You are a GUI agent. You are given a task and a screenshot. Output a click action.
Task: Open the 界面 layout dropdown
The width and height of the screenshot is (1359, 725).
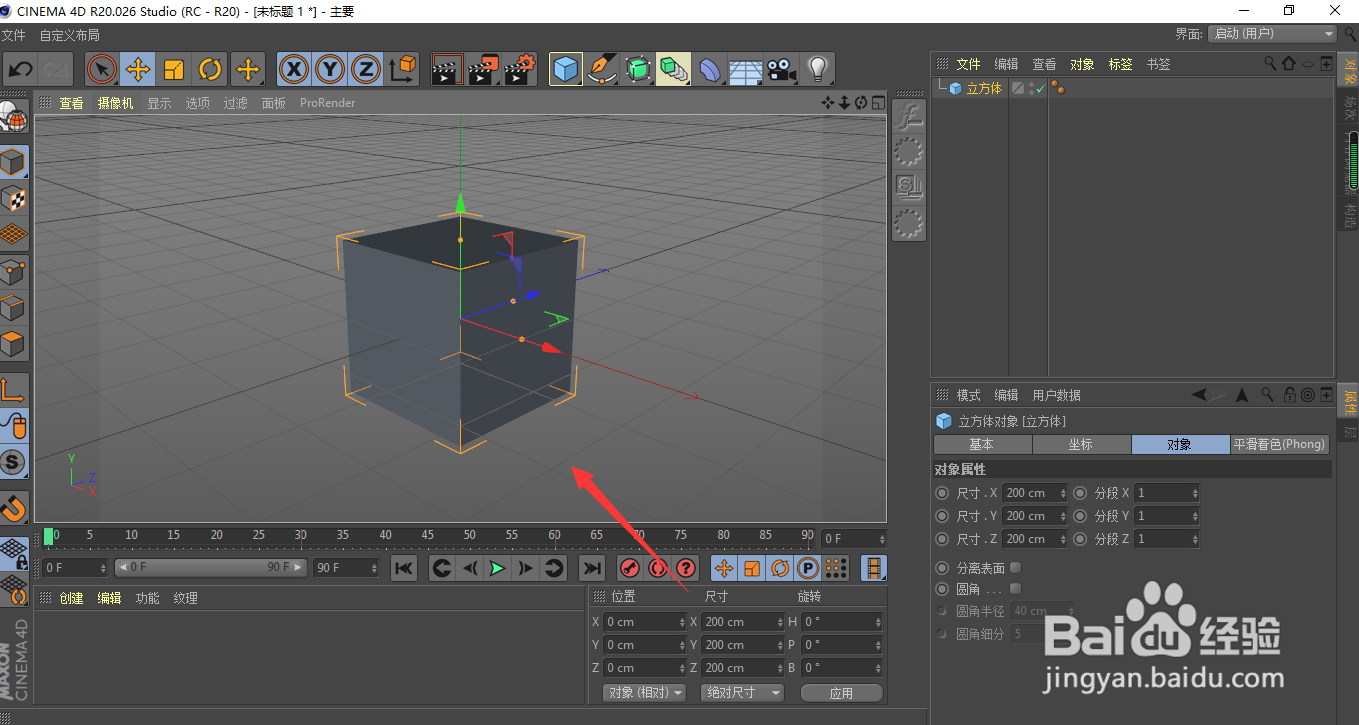(1273, 34)
